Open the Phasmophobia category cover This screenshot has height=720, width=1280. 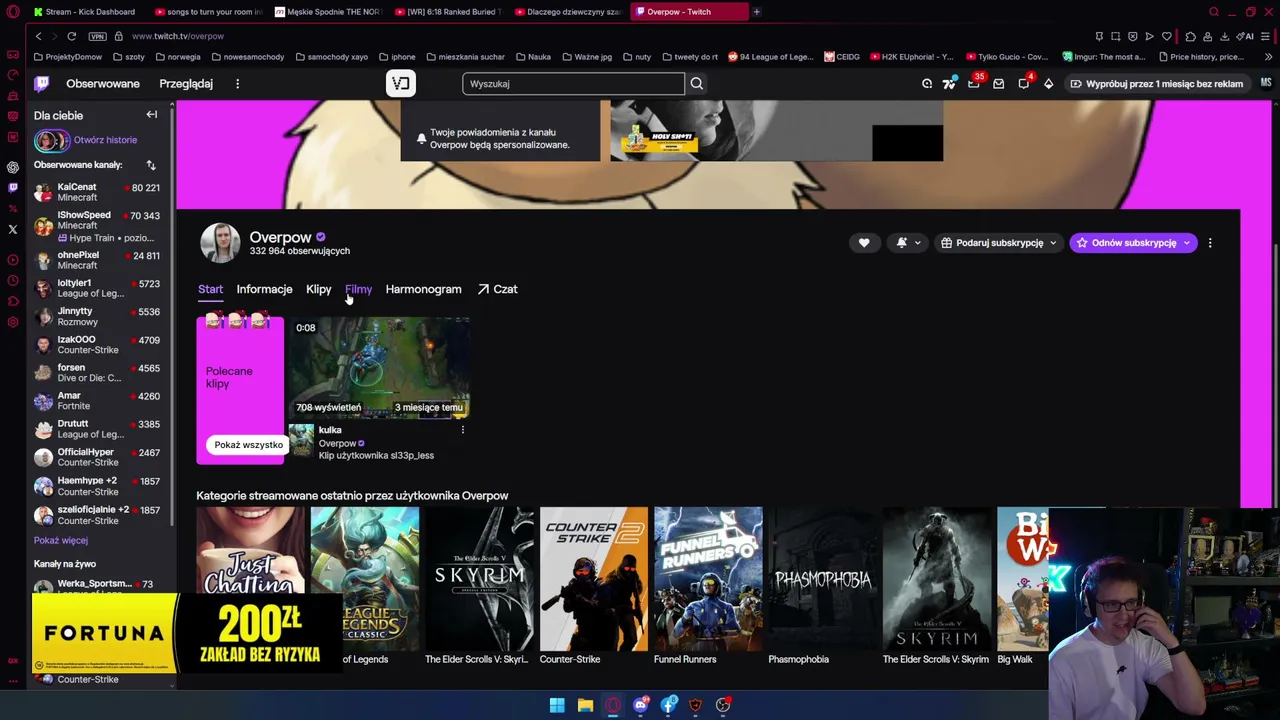[823, 579]
